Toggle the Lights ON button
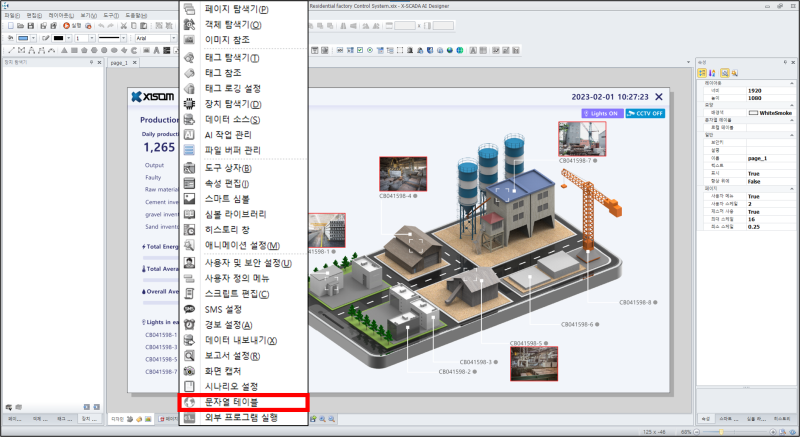This screenshot has height=437, width=800. click(x=602, y=113)
